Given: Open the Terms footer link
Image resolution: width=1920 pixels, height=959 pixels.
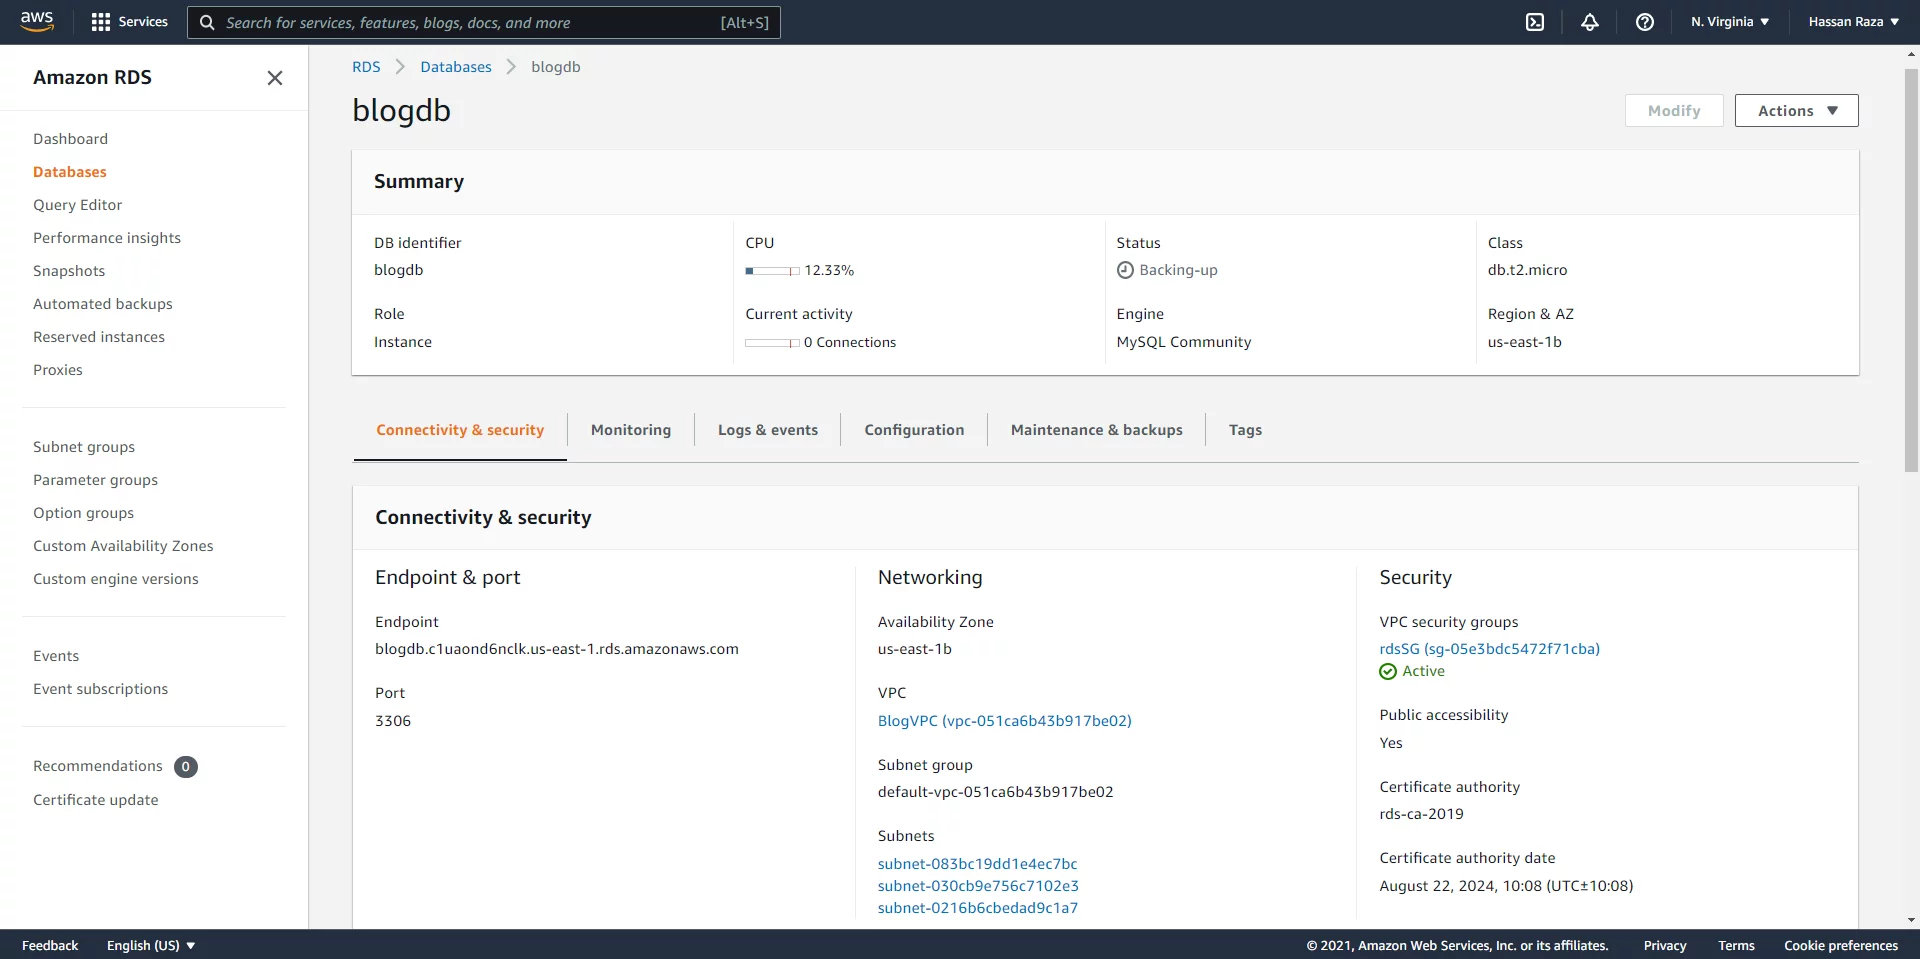Looking at the screenshot, I should pyautogui.click(x=1736, y=946).
